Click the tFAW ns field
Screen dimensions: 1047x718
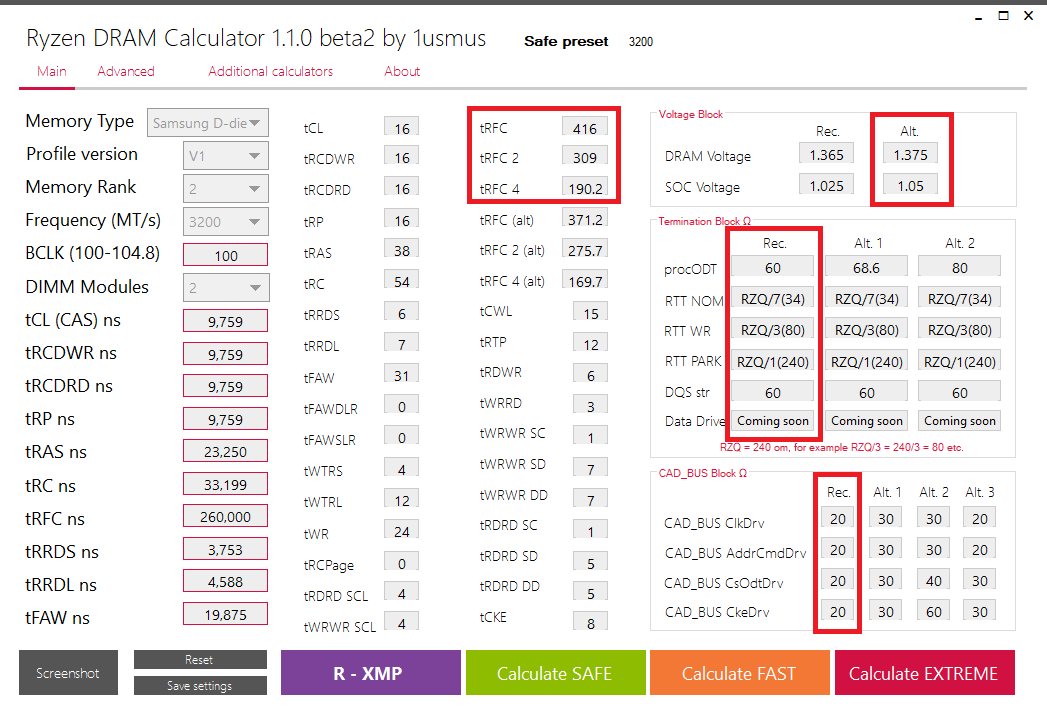pos(226,614)
